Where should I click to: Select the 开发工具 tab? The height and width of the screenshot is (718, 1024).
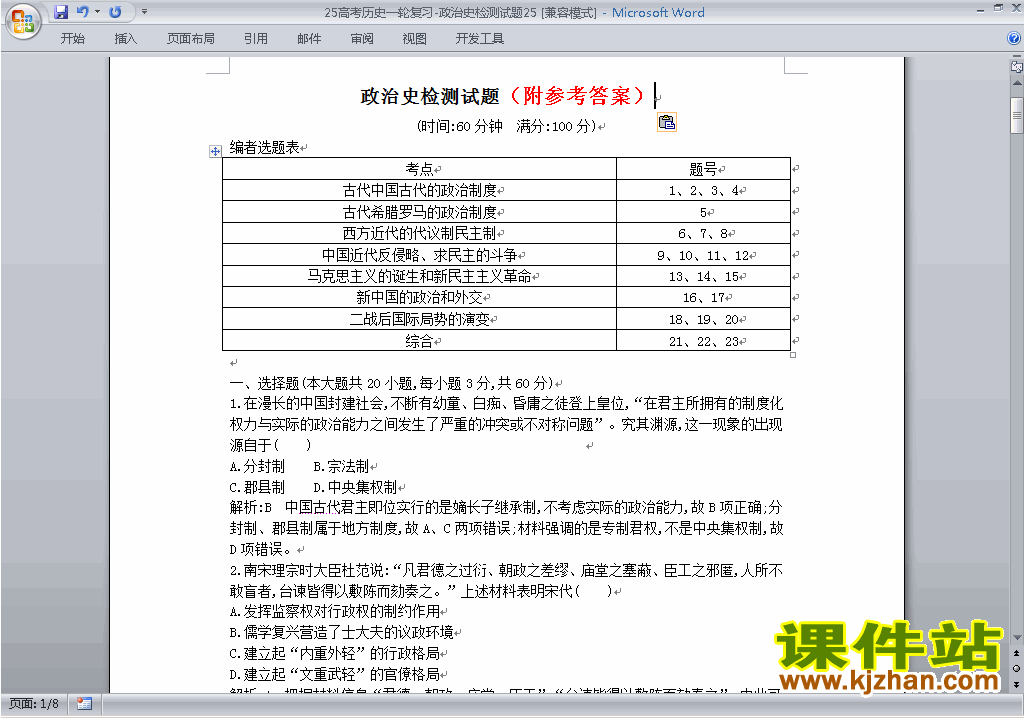coord(480,39)
